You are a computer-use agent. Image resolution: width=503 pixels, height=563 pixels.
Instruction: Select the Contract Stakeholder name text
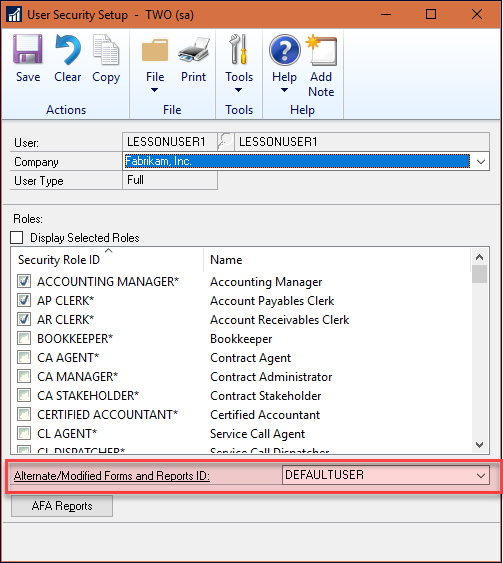click(266, 396)
